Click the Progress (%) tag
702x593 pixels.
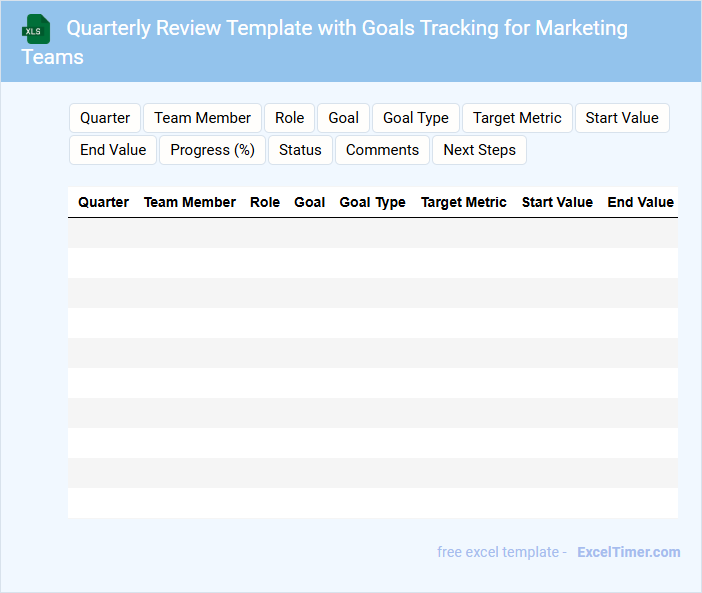[x=212, y=150]
